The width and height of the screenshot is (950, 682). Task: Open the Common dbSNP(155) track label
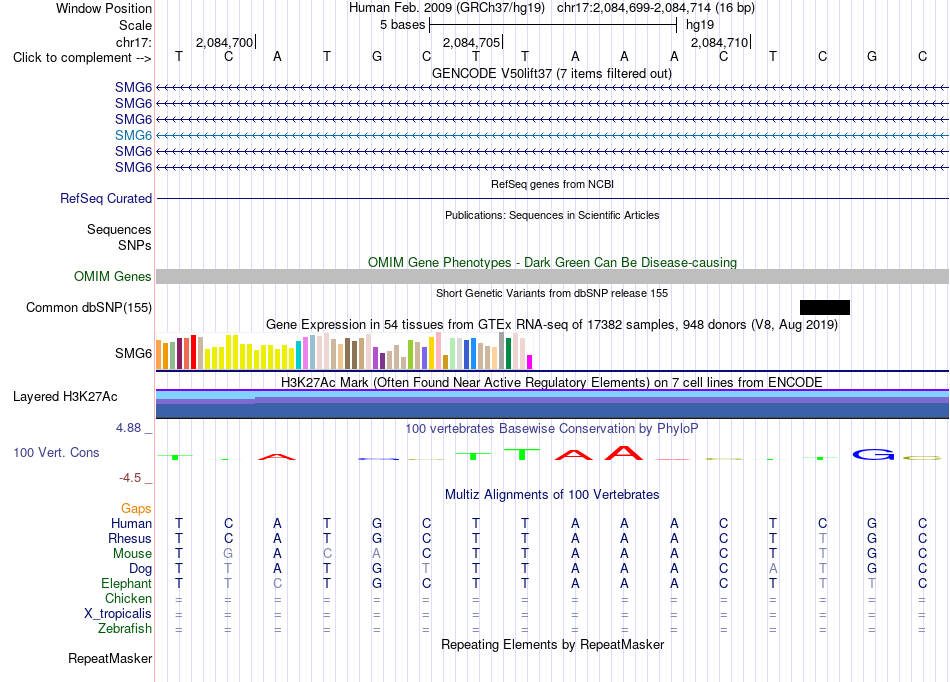pyautogui.click(x=89, y=307)
